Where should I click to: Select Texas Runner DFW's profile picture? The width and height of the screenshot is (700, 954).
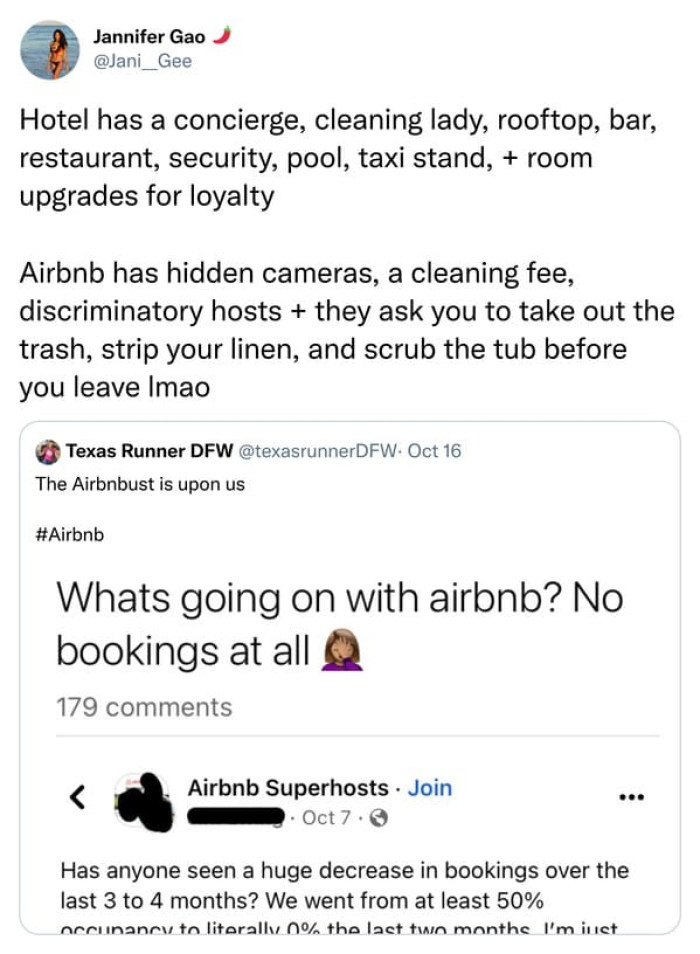coord(47,451)
